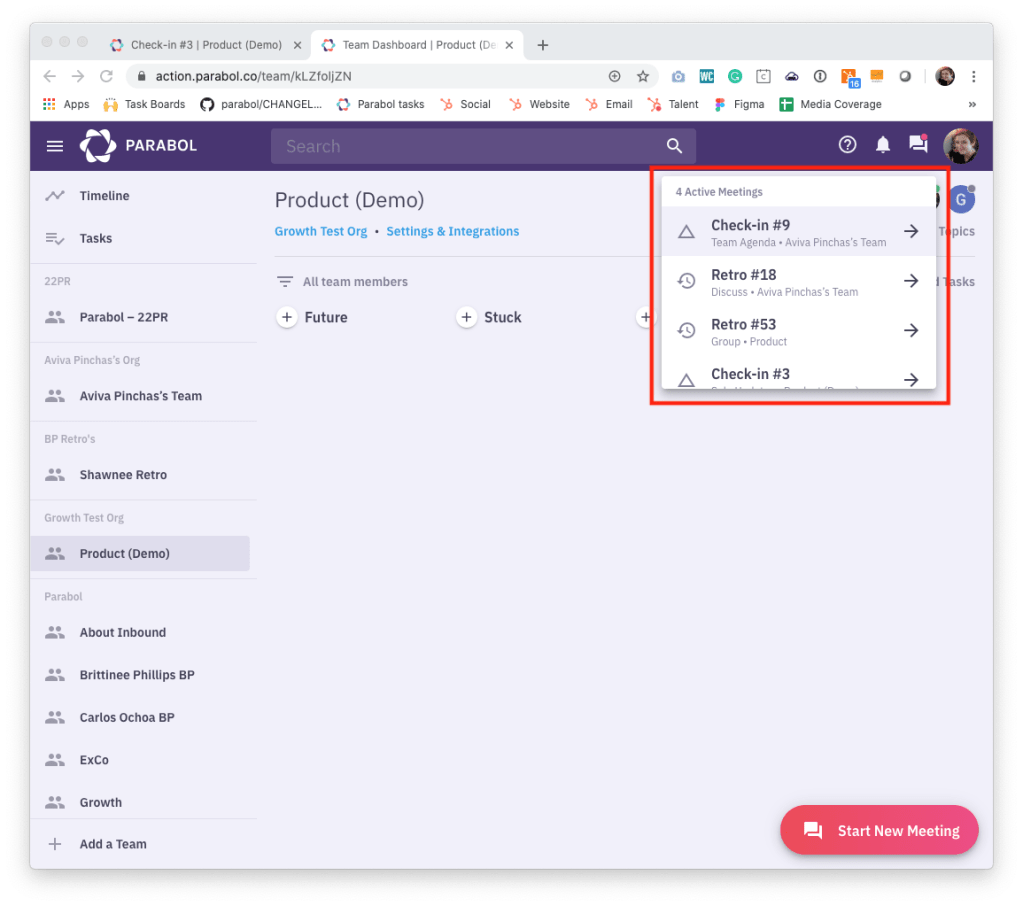Open the Growth Test Org link

pos(320,231)
